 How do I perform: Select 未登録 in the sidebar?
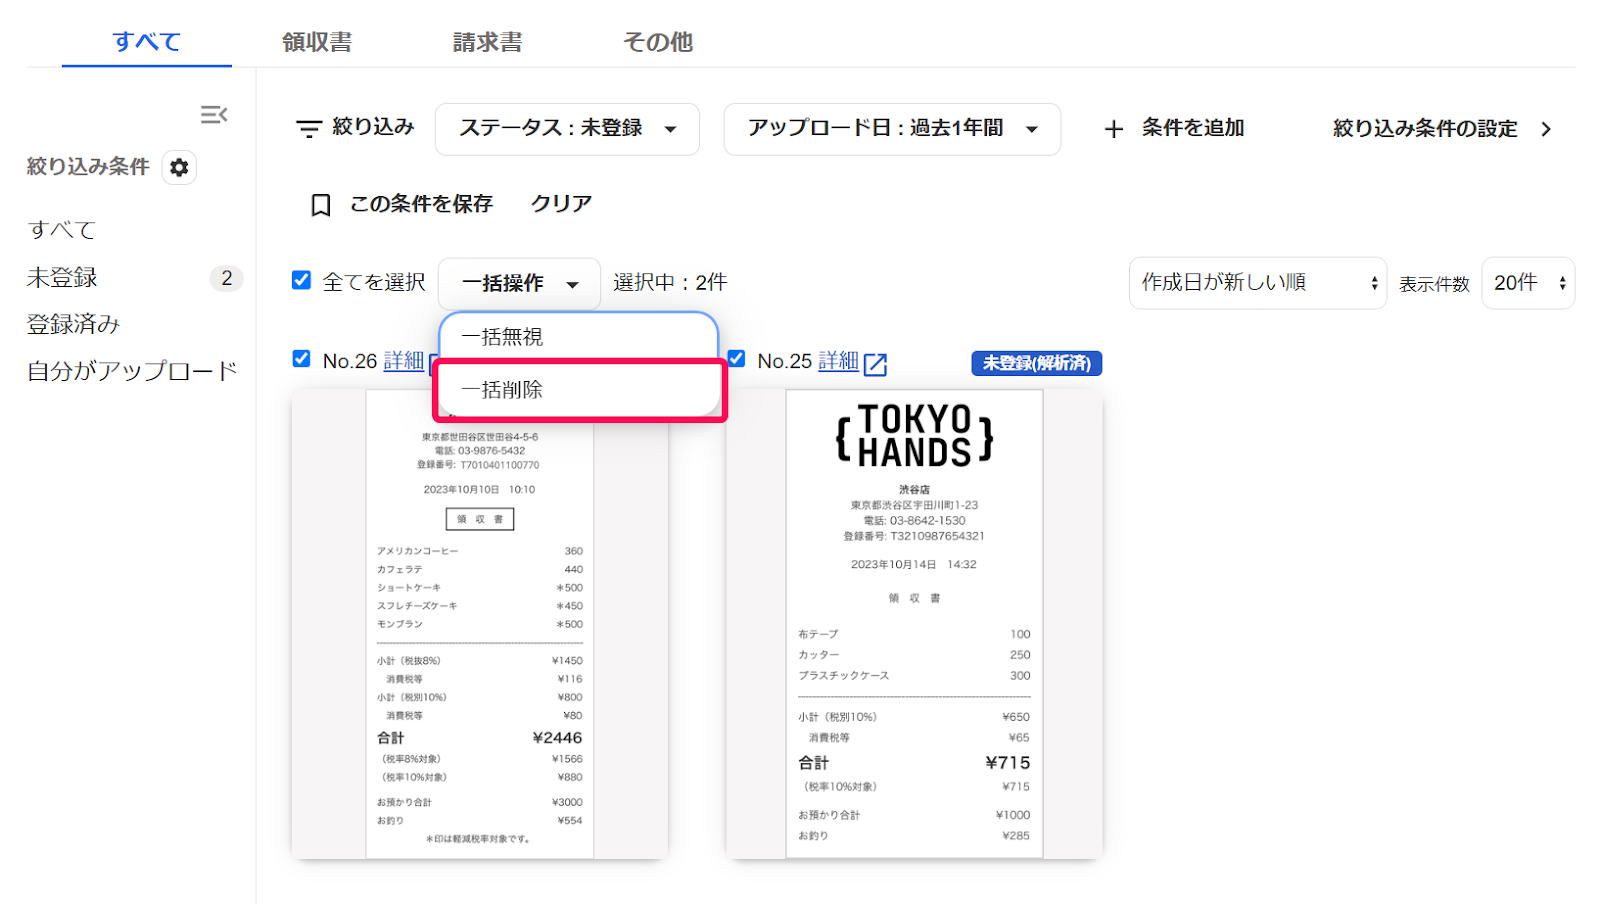click(62, 278)
